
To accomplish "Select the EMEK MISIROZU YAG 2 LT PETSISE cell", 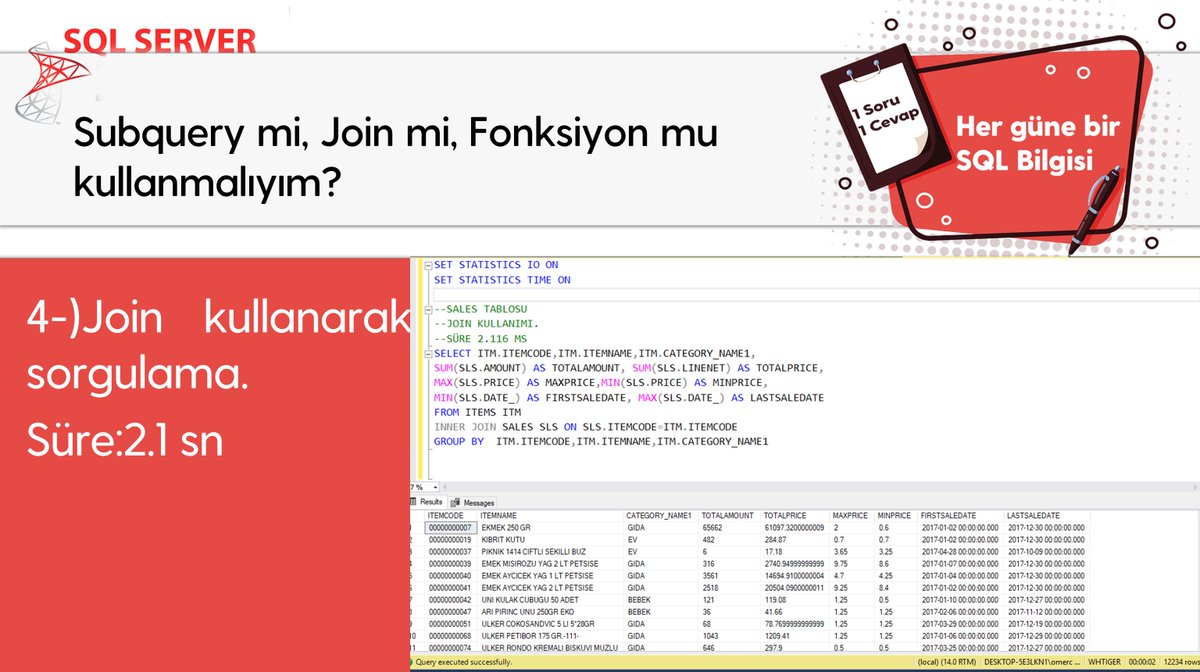I will (550, 563).
